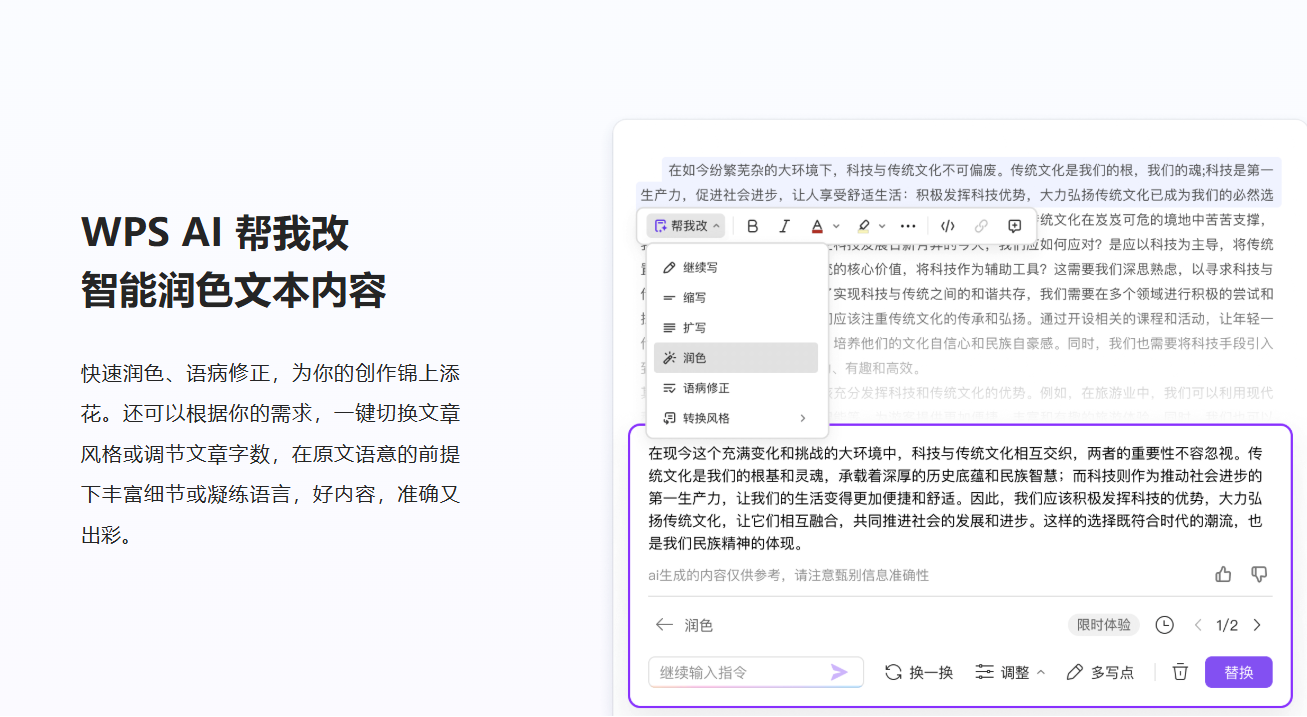Viewport: 1307px width, 717px height.
Task: Toggle italic formatting in the floating toolbar
Action: (x=785, y=226)
